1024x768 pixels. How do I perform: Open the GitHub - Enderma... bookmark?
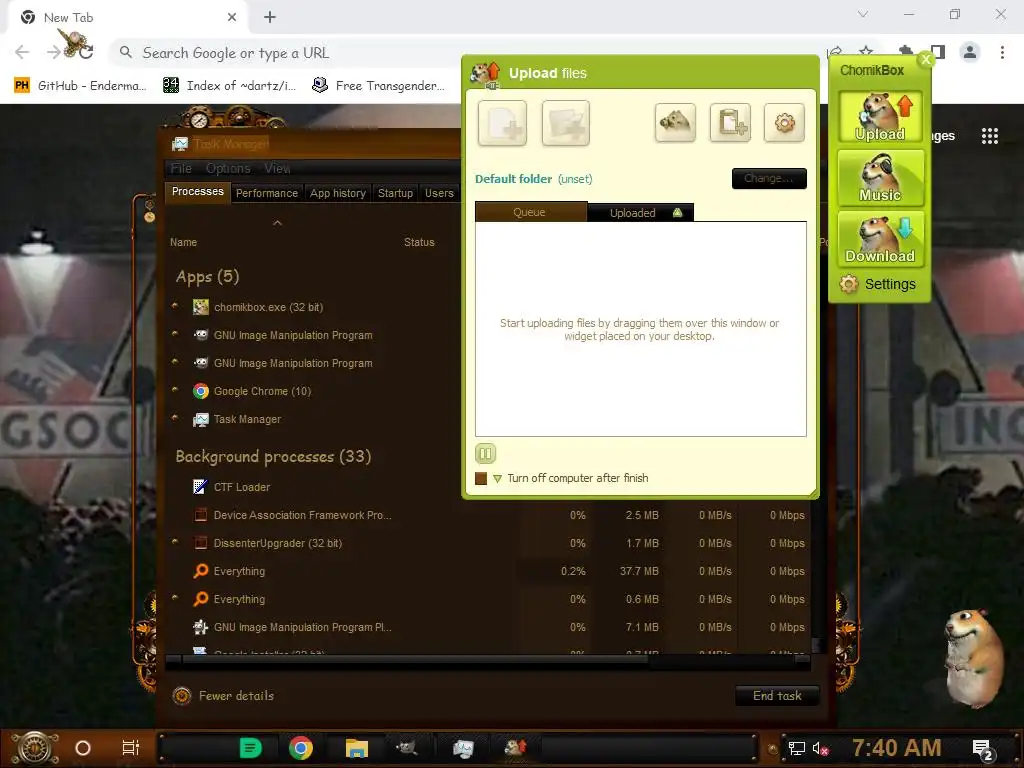pyautogui.click(x=80, y=86)
